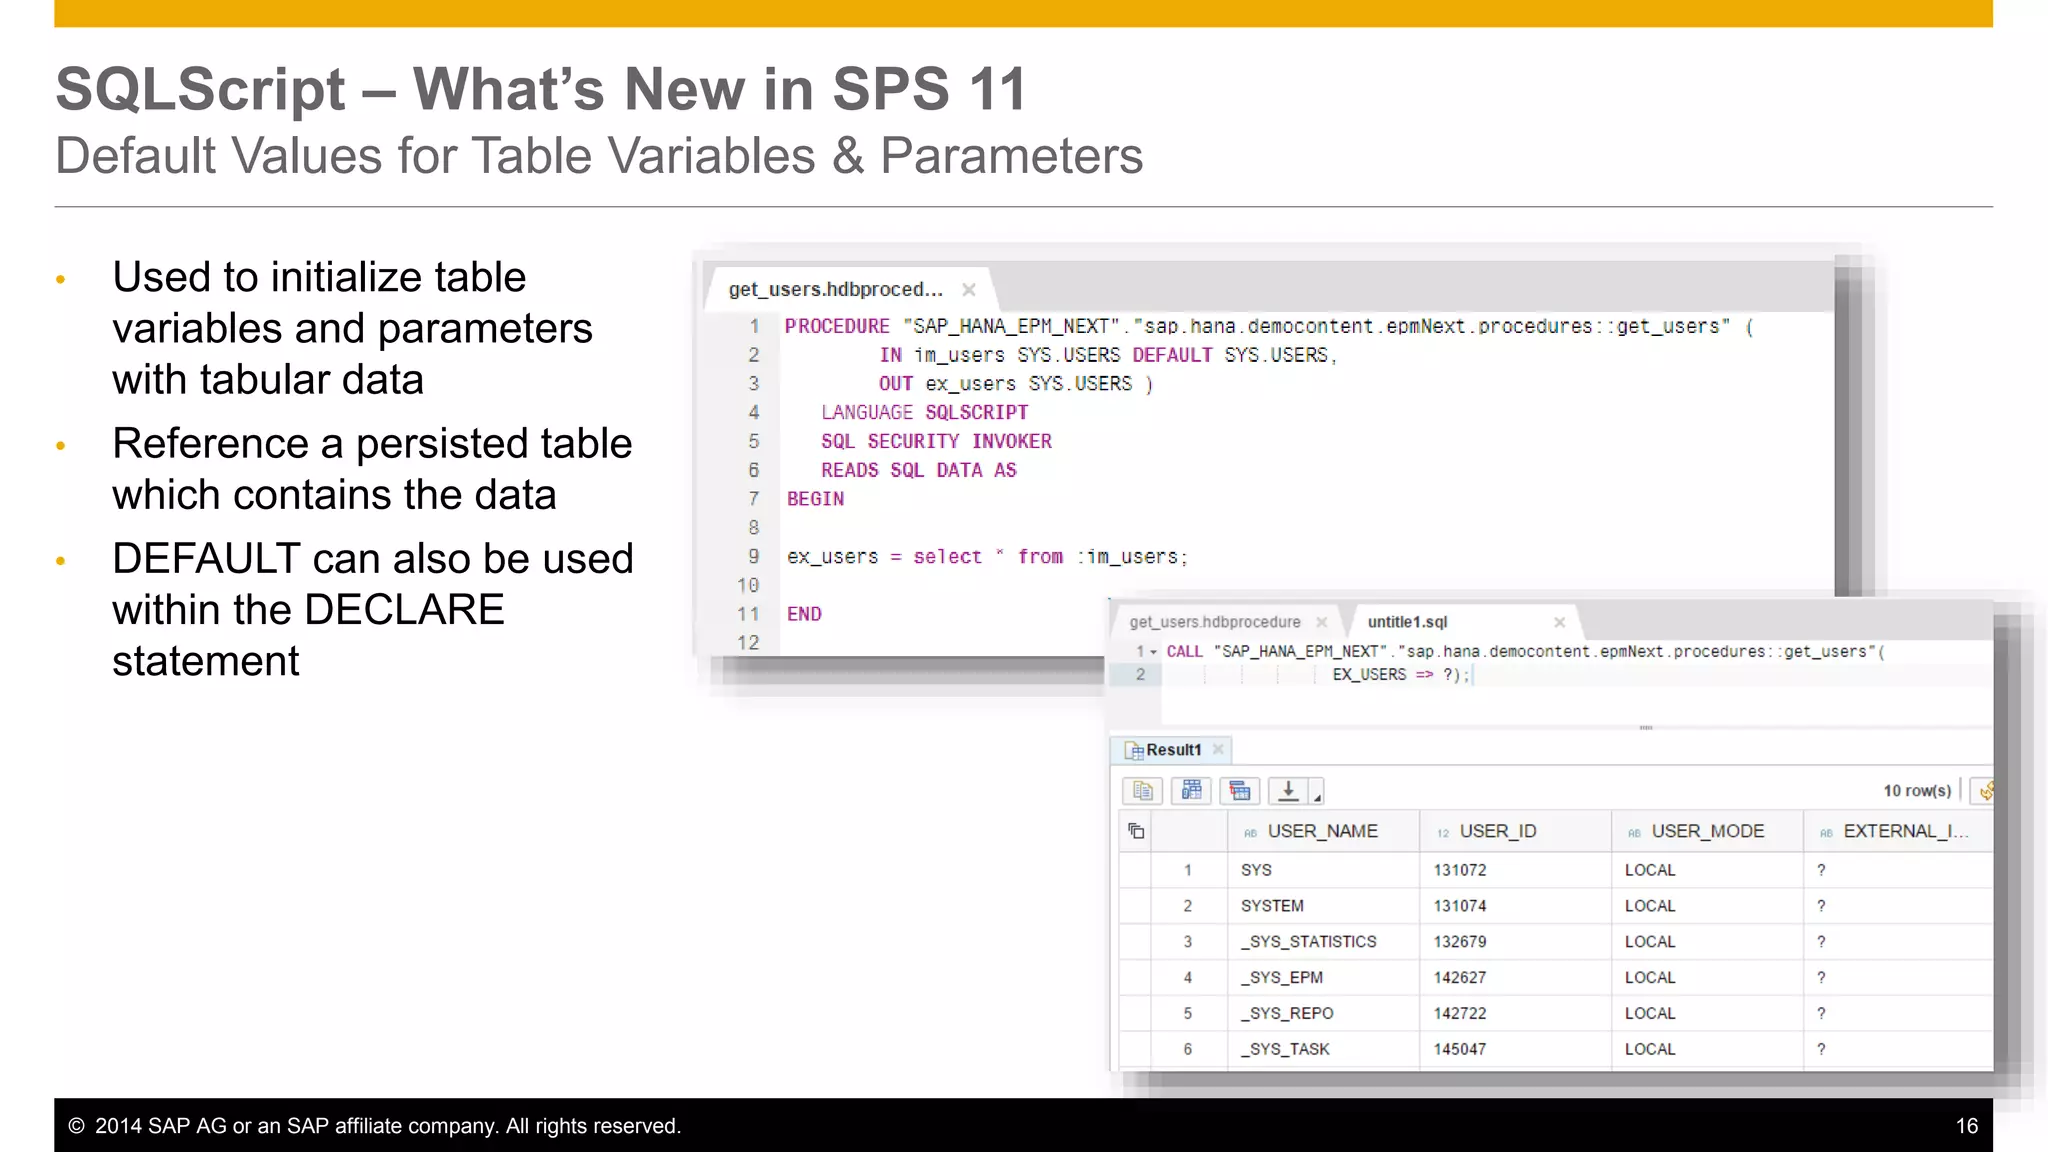Click OUT keyword on line 3

point(896,384)
